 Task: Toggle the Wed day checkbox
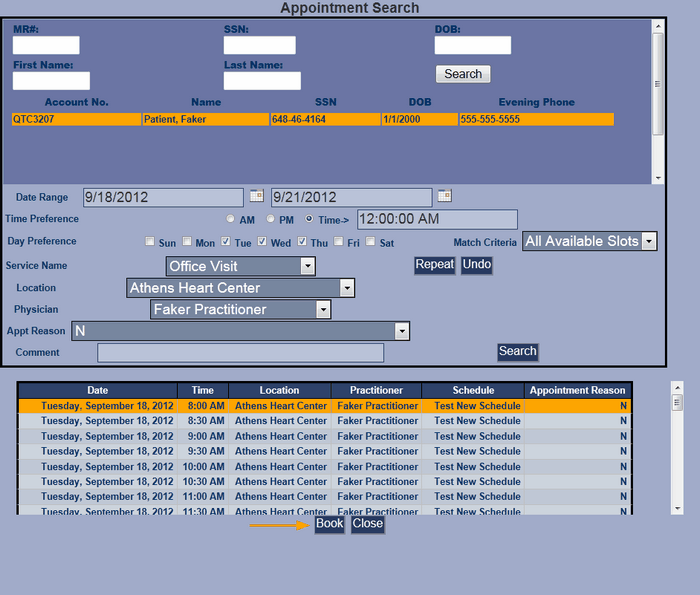click(x=263, y=242)
